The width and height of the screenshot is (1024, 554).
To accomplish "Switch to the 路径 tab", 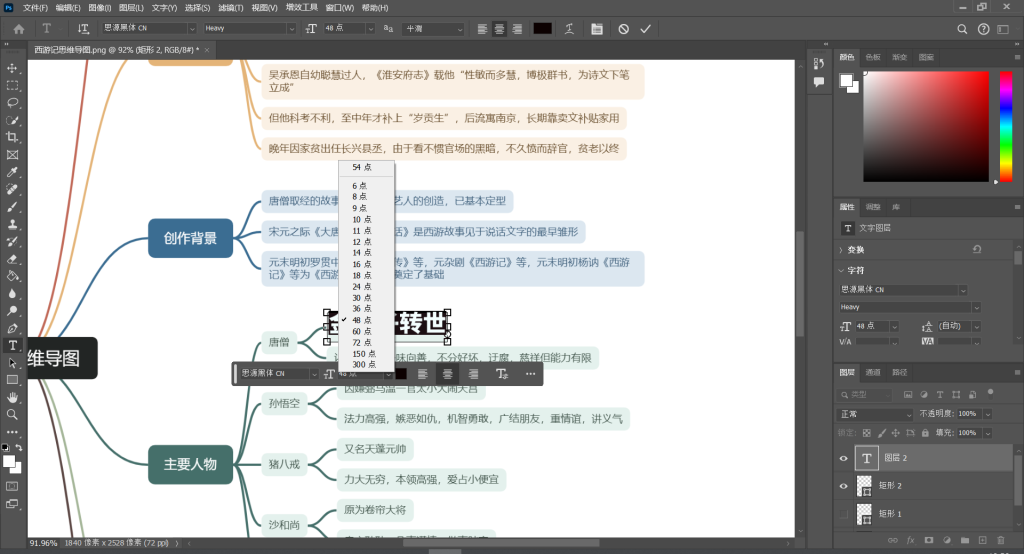I will tap(900, 372).
